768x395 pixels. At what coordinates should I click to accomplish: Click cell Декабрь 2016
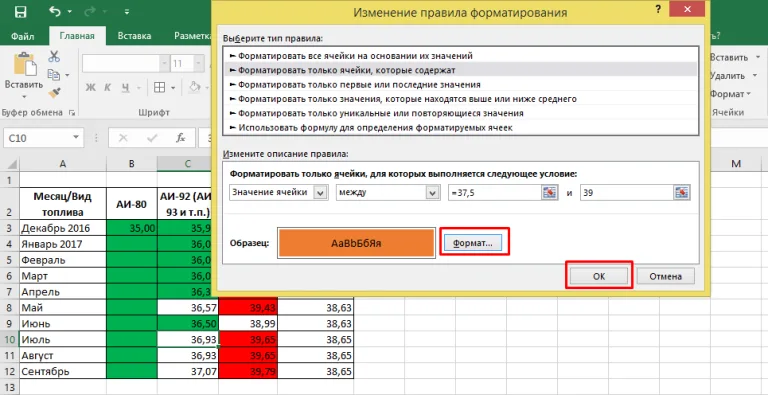click(63, 228)
